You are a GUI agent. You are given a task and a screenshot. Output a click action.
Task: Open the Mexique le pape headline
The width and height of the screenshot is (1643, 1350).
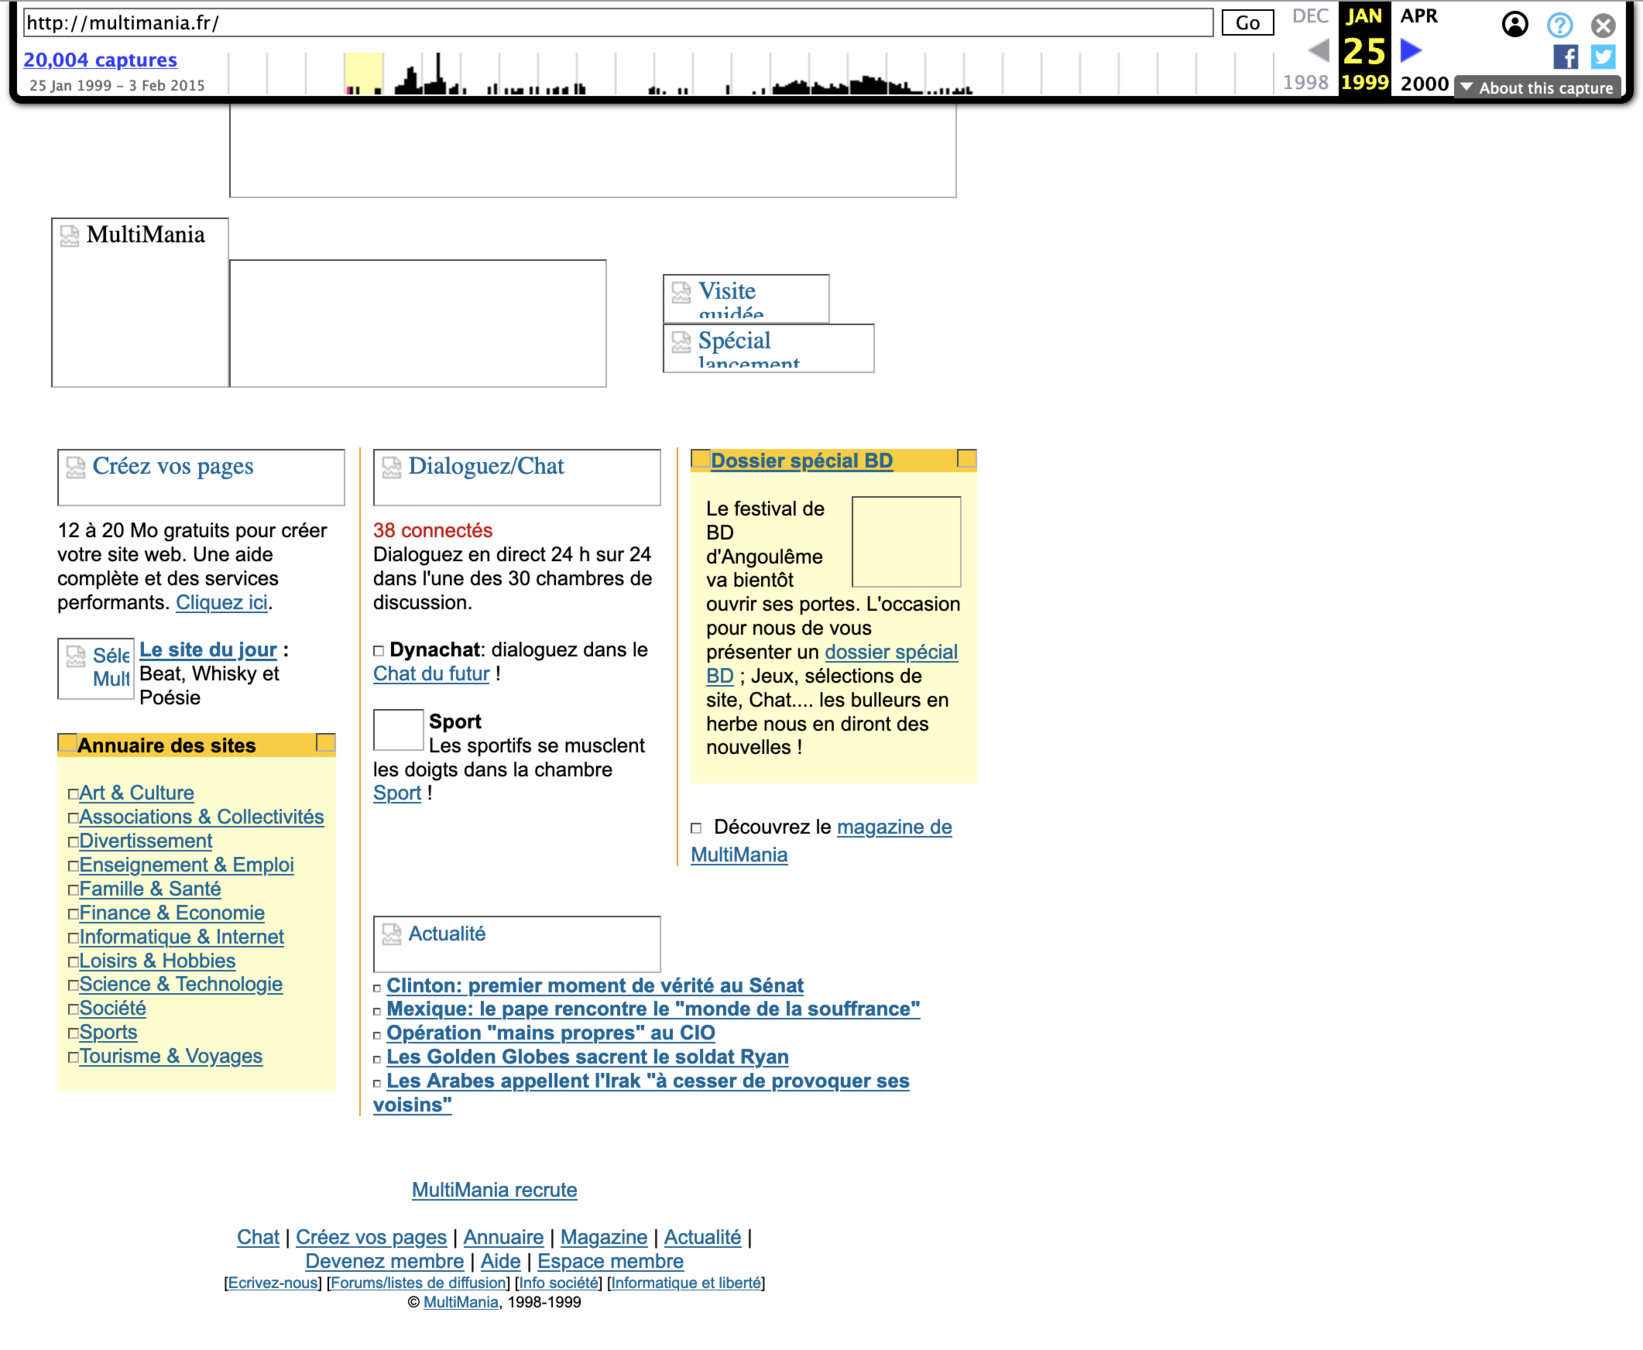653,1009
